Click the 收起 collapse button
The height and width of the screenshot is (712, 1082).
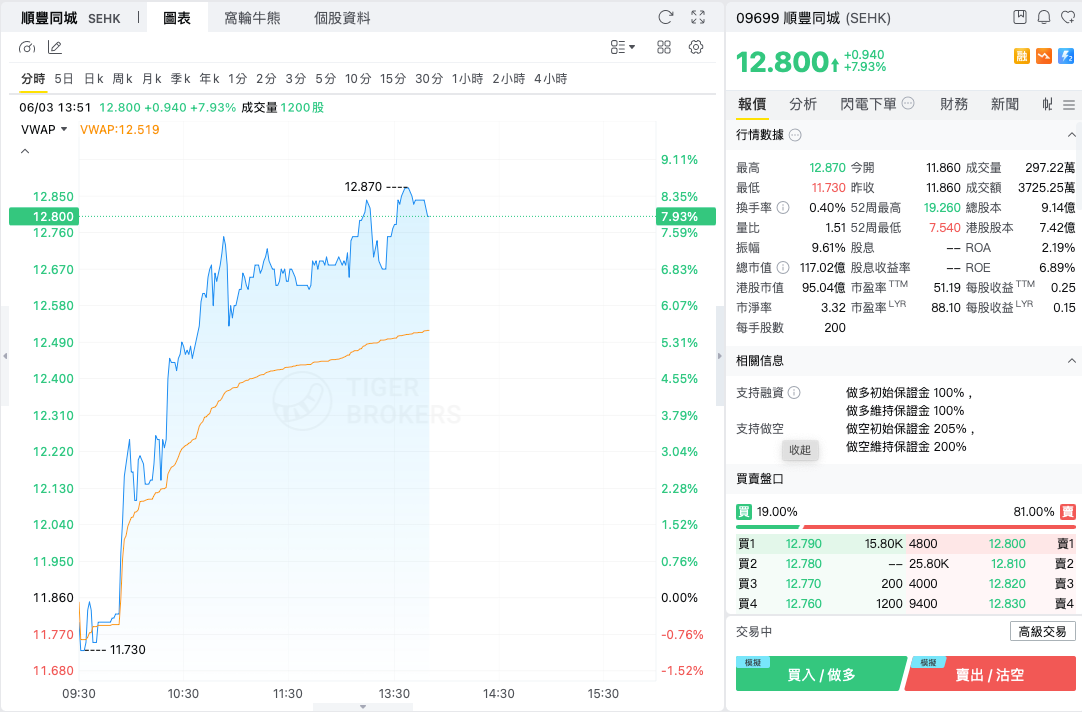pyautogui.click(x=800, y=450)
